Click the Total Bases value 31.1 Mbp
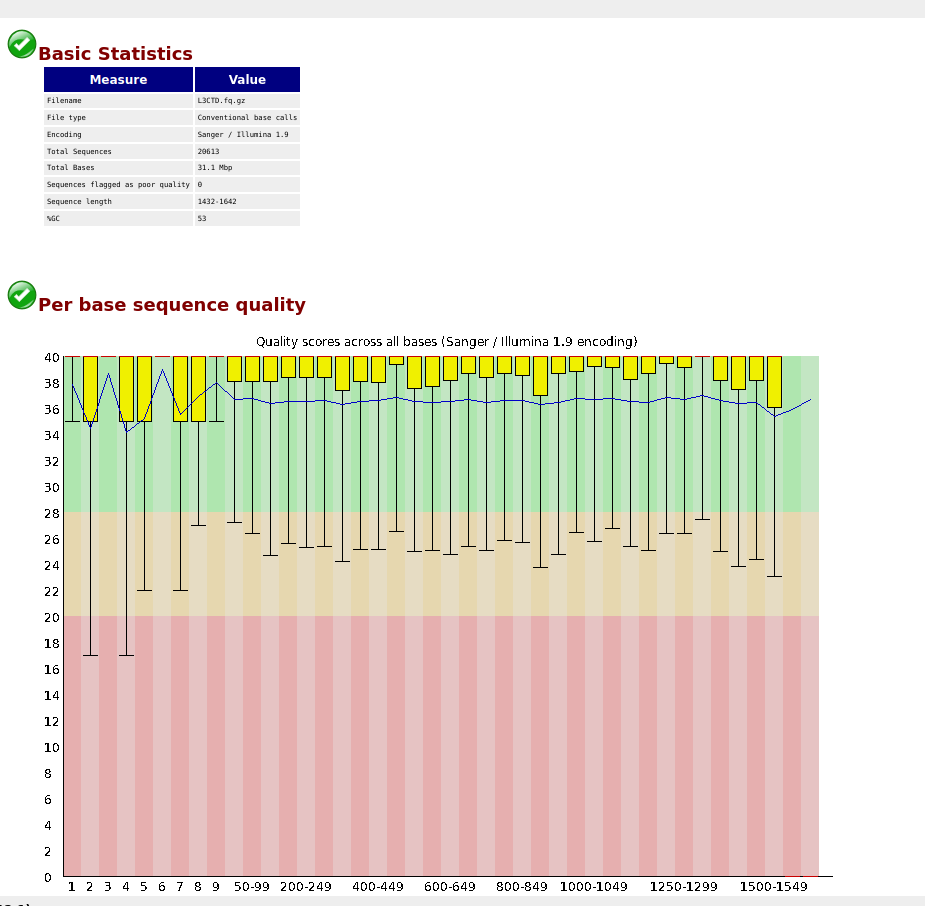925x906 pixels. [x=214, y=168]
